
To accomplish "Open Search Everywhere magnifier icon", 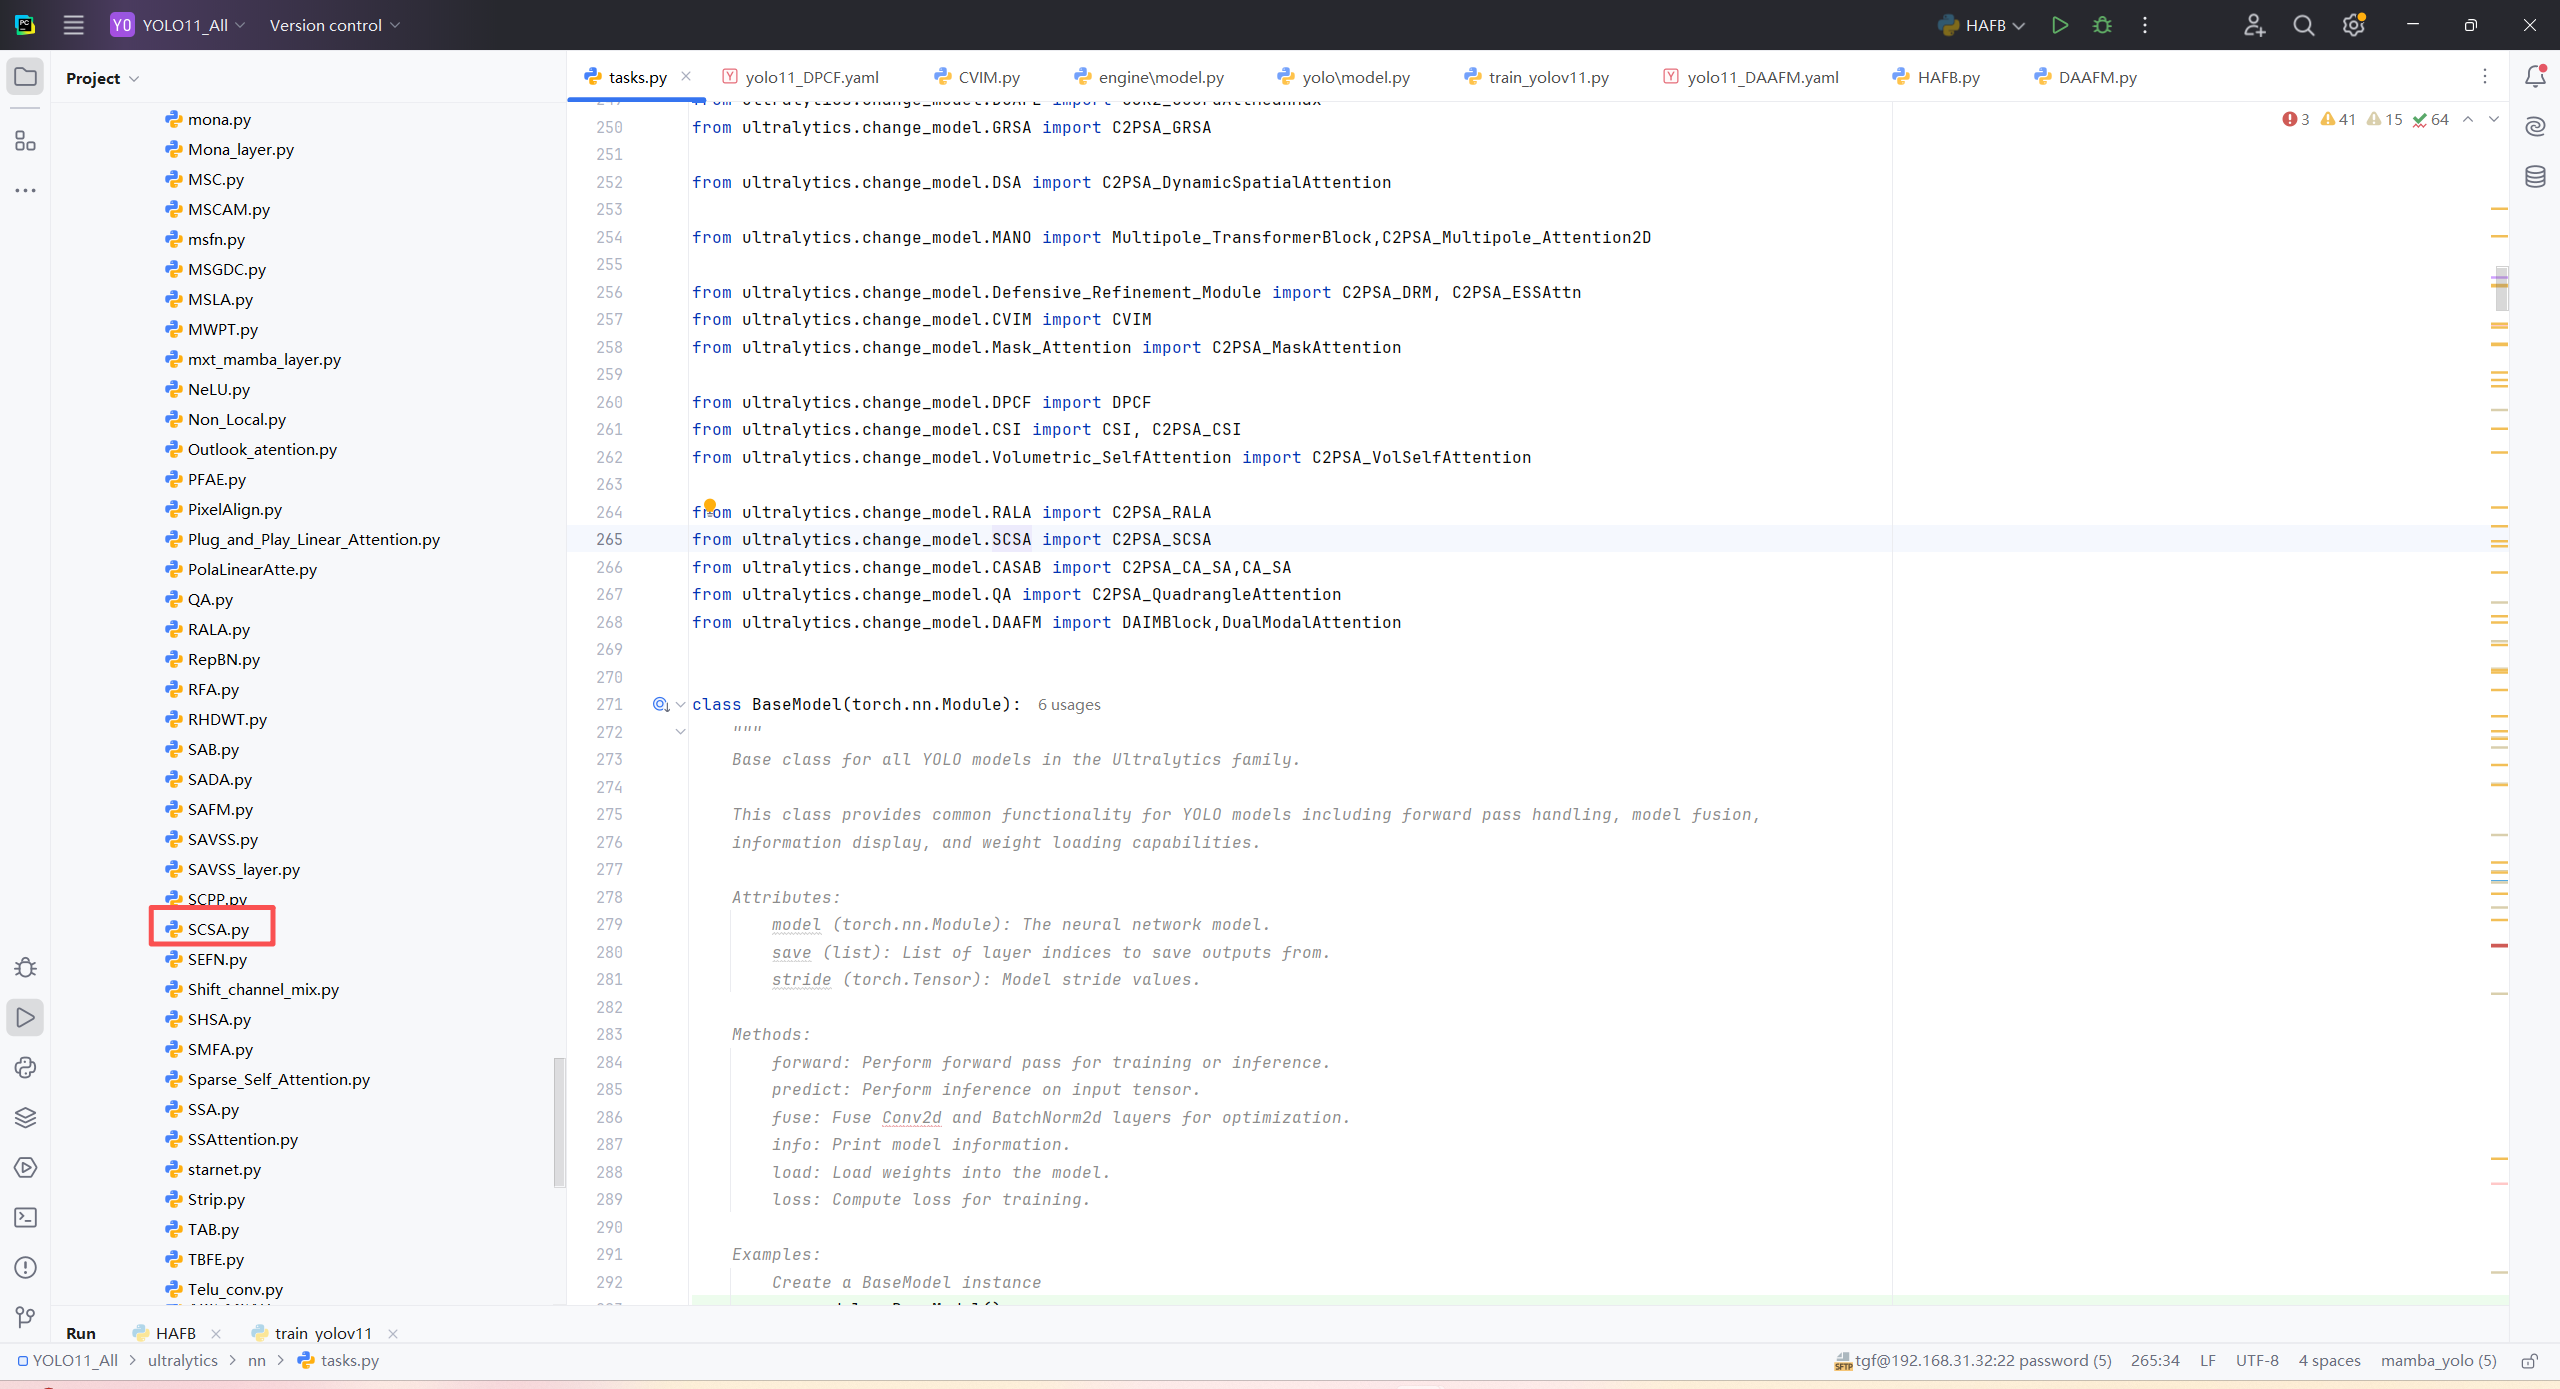I will tap(2303, 25).
